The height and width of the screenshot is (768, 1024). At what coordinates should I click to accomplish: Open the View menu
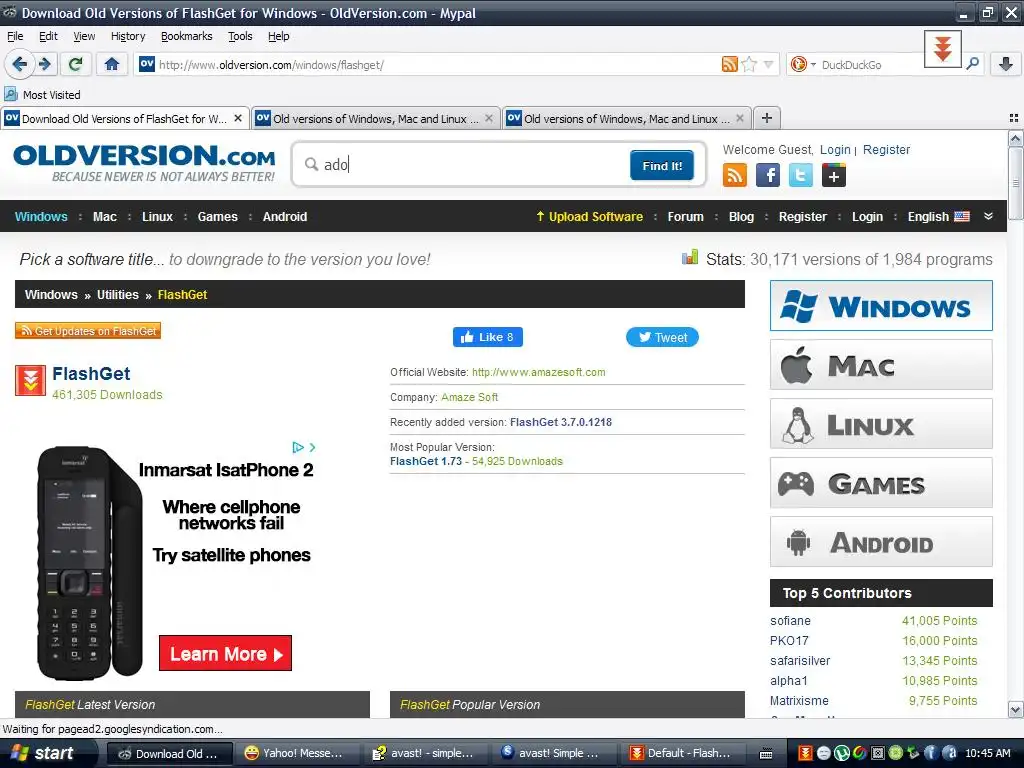(84, 36)
